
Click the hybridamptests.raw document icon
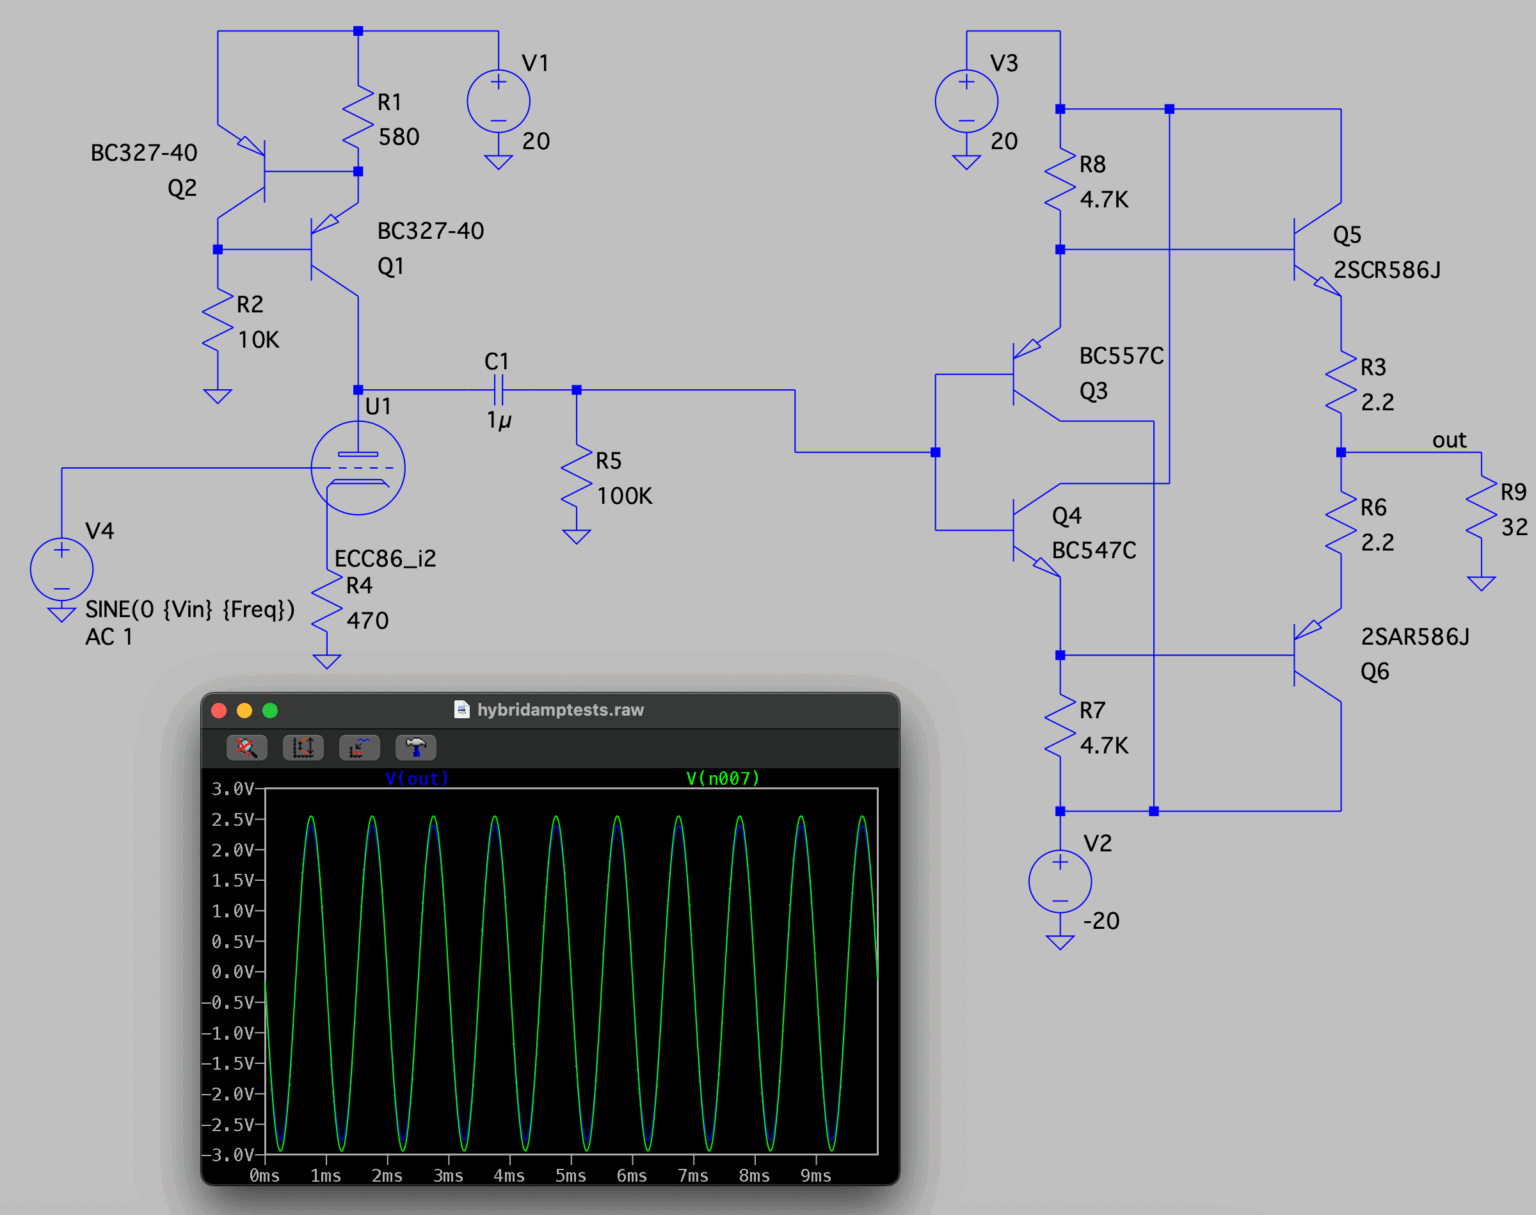pos(462,709)
